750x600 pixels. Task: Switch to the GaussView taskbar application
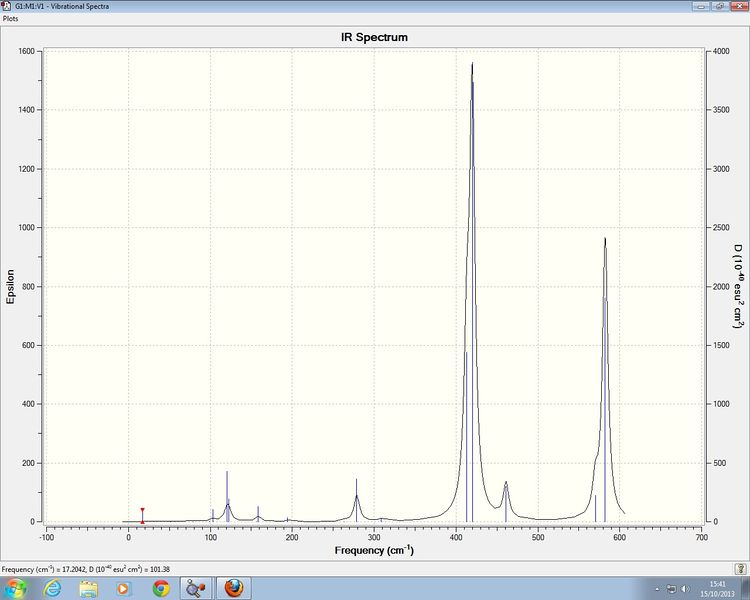coord(196,588)
